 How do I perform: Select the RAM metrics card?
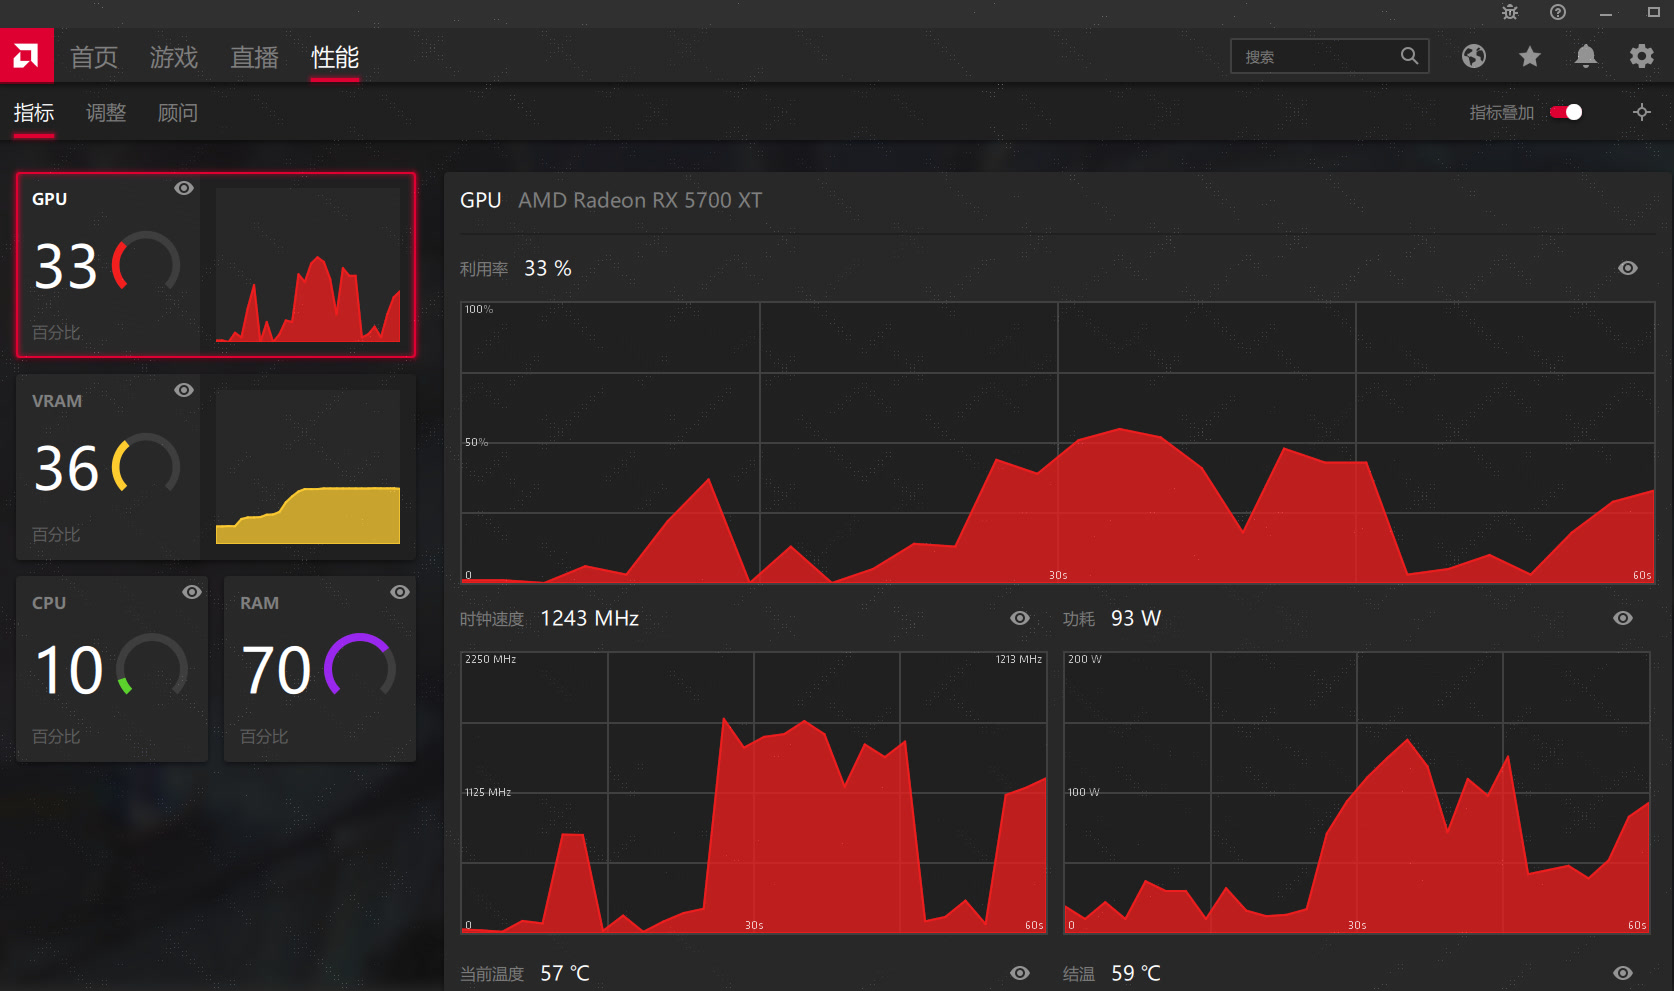point(320,669)
